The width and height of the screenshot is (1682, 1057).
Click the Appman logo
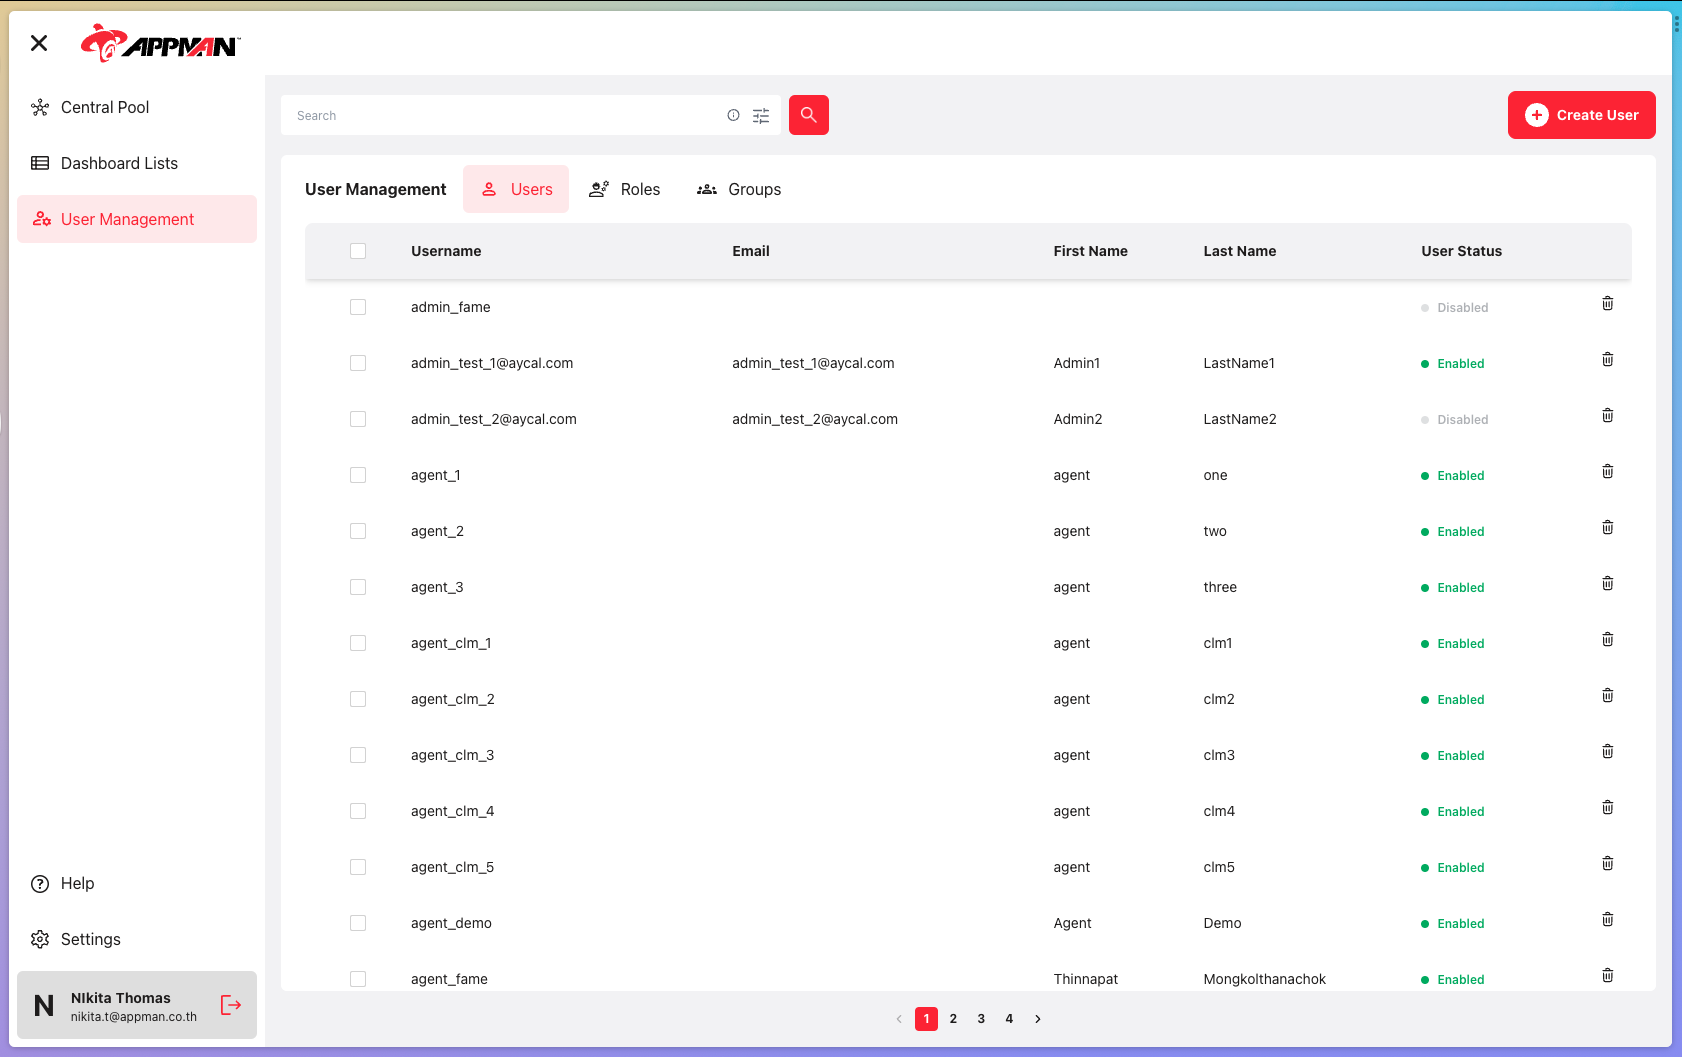click(160, 43)
